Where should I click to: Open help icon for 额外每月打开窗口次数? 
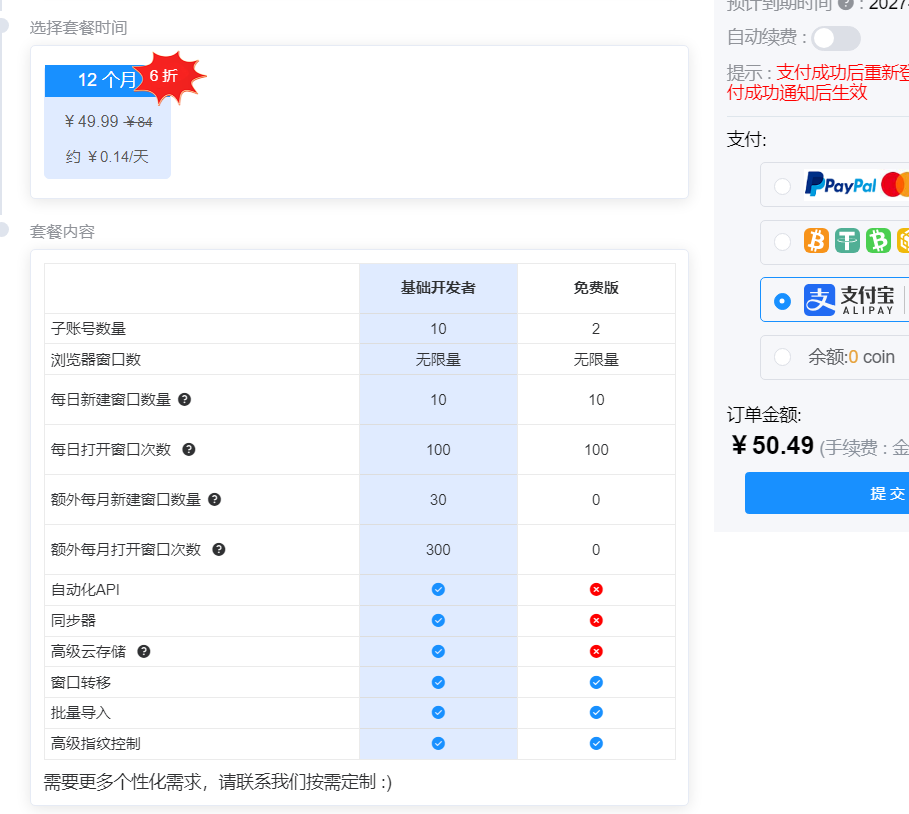coord(219,550)
